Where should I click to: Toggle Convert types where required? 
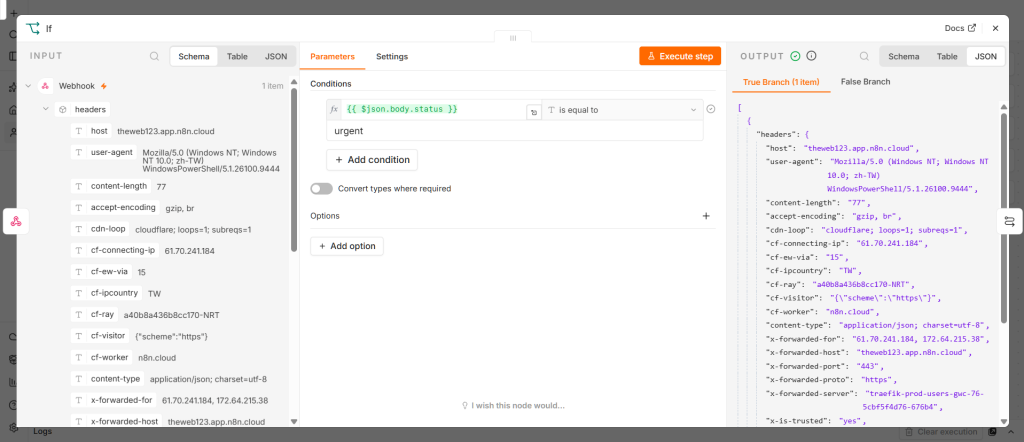(x=321, y=189)
